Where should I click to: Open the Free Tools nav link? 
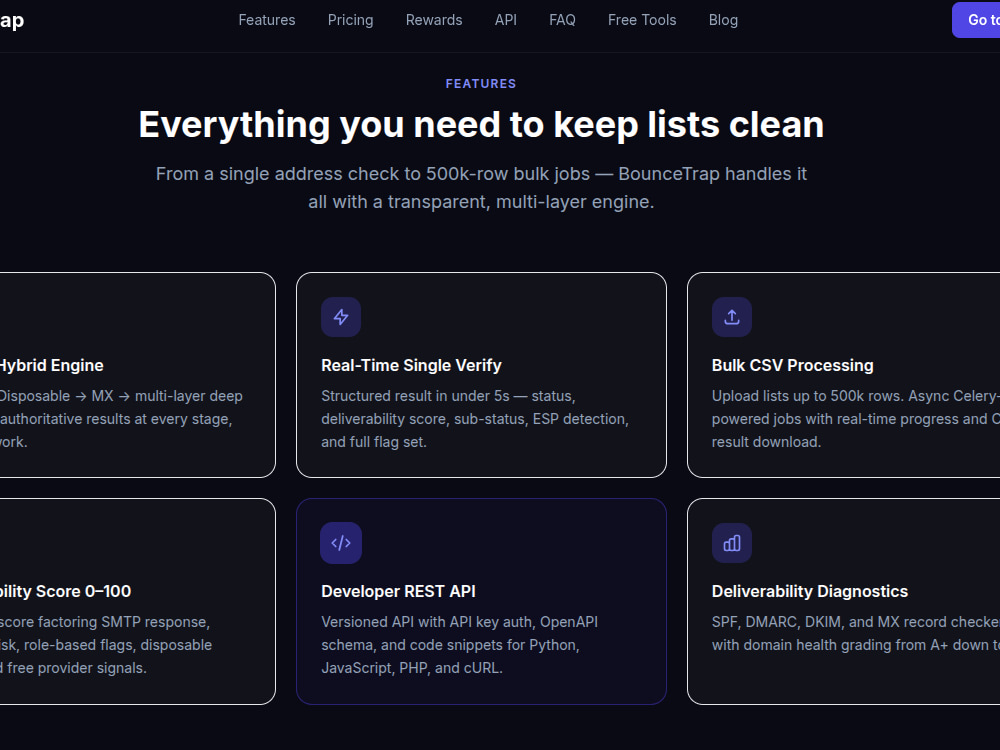point(642,20)
